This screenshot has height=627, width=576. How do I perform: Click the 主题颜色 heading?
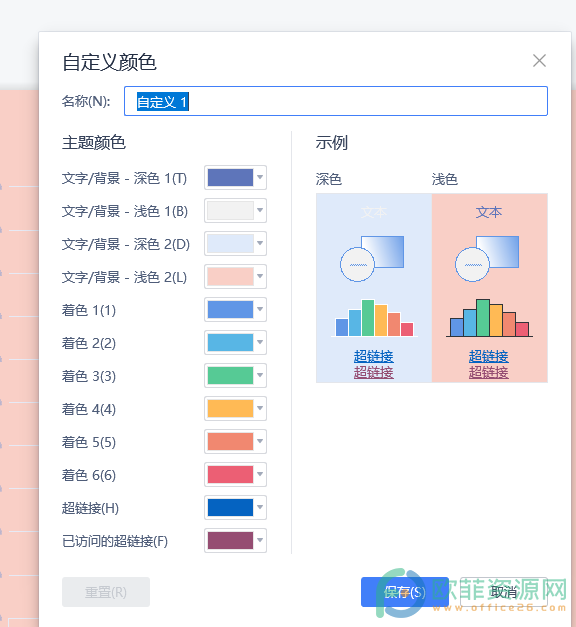click(x=94, y=142)
